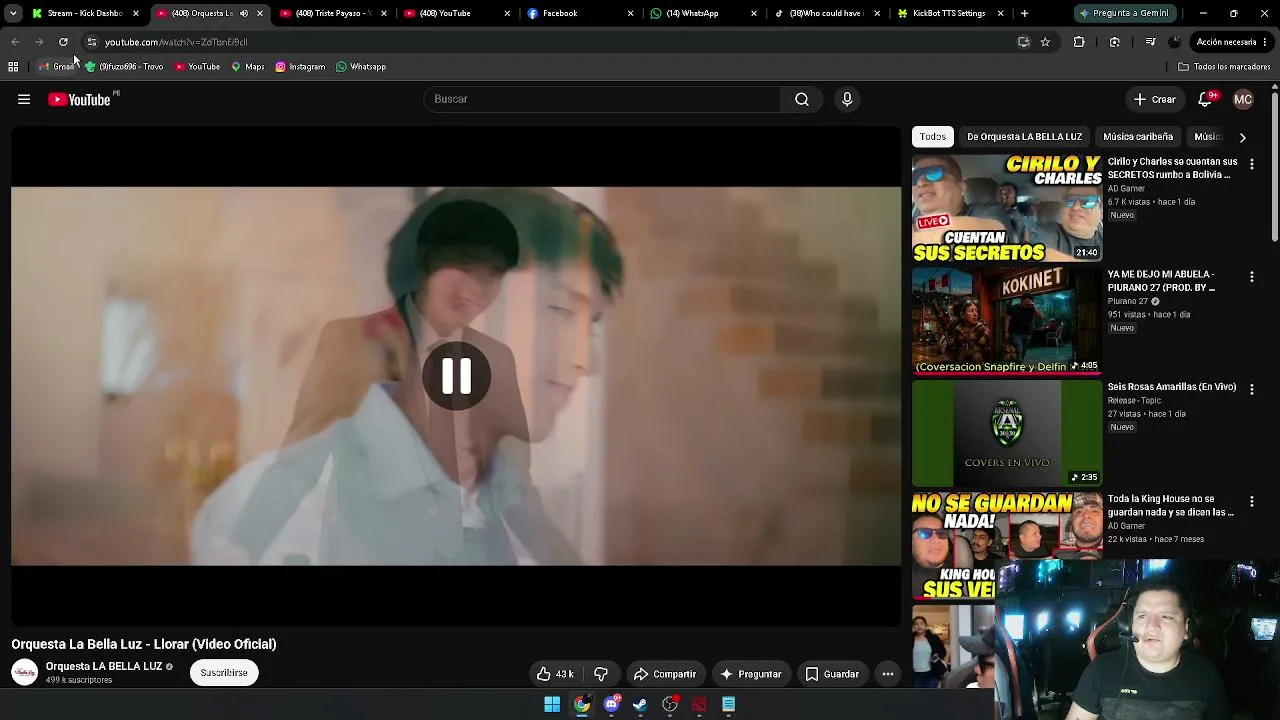Open Dota 2 from the taskbar
Screen dimensions: 1280x720
tap(699, 705)
